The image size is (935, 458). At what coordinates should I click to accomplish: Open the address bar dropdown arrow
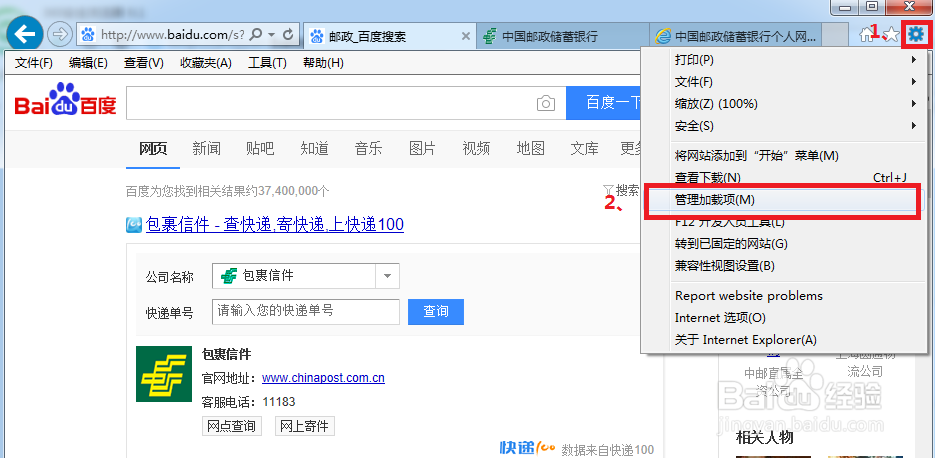(271, 35)
